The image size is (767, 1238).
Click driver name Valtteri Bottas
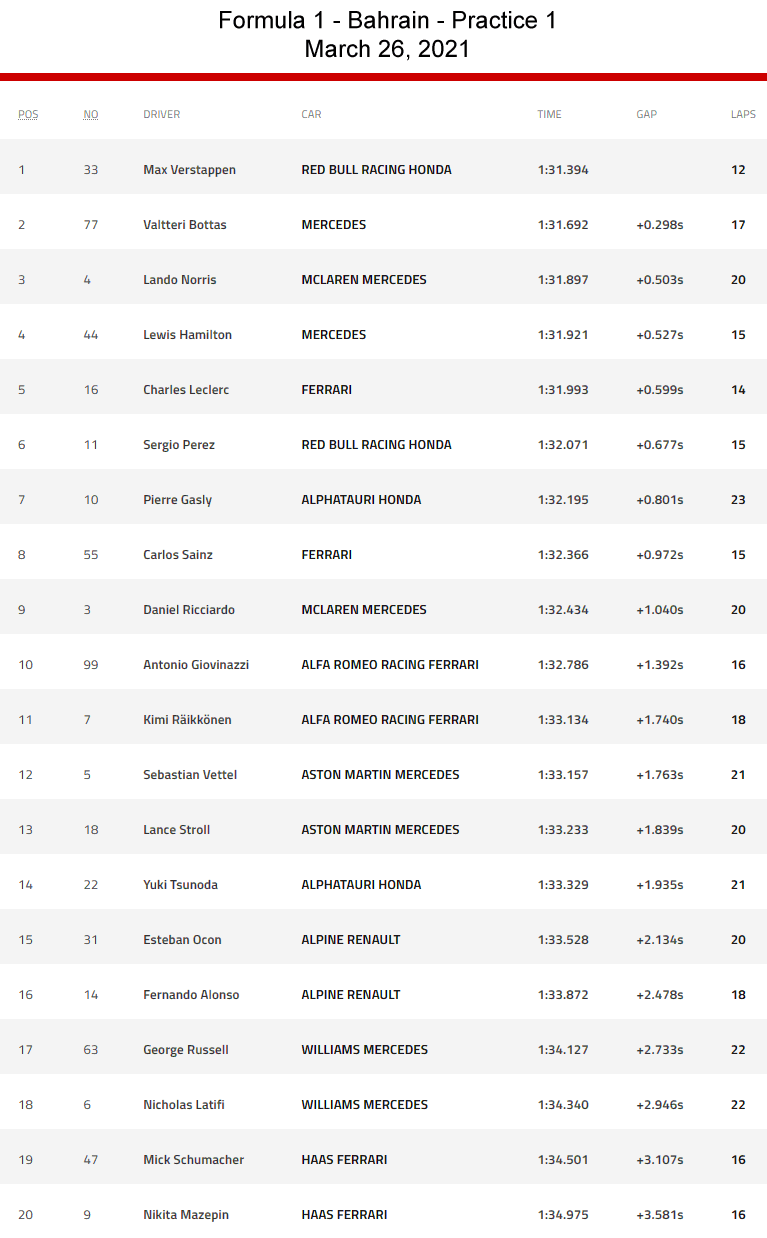tap(185, 225)
